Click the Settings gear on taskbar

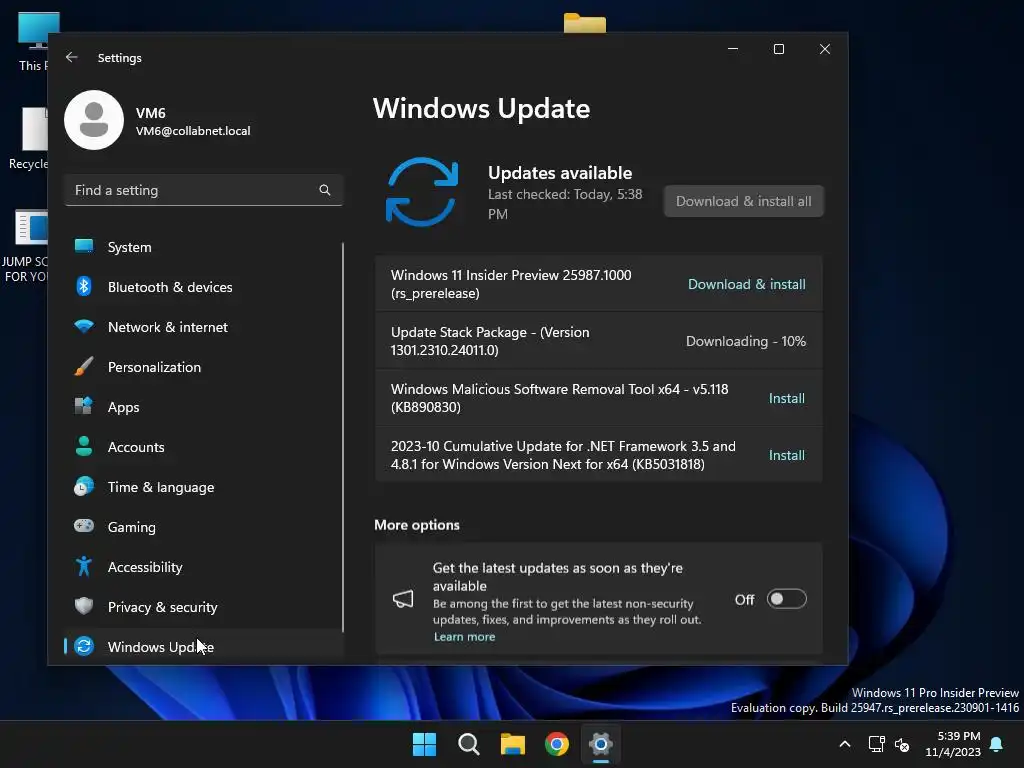[x=600, y=744]
